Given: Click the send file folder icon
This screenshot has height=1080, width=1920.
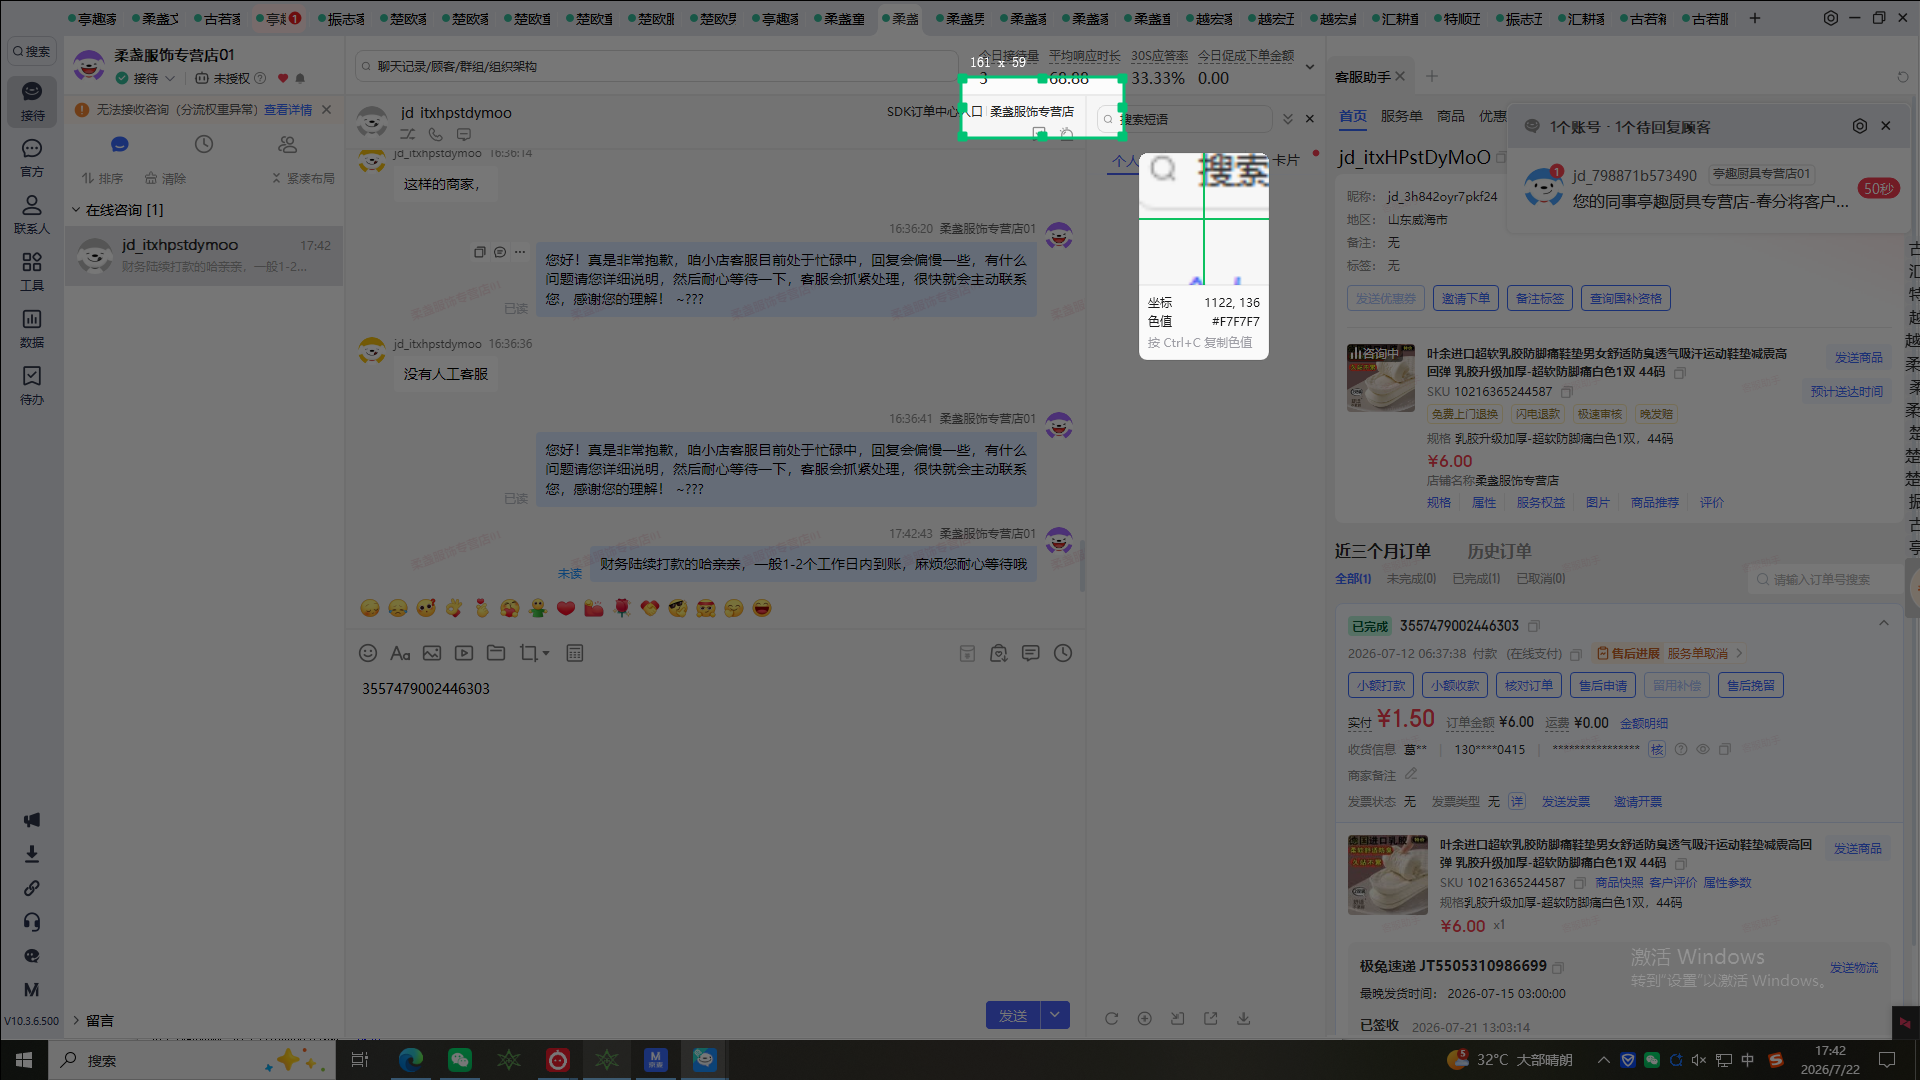Looking at the screenshot, I should click(496, 653).
